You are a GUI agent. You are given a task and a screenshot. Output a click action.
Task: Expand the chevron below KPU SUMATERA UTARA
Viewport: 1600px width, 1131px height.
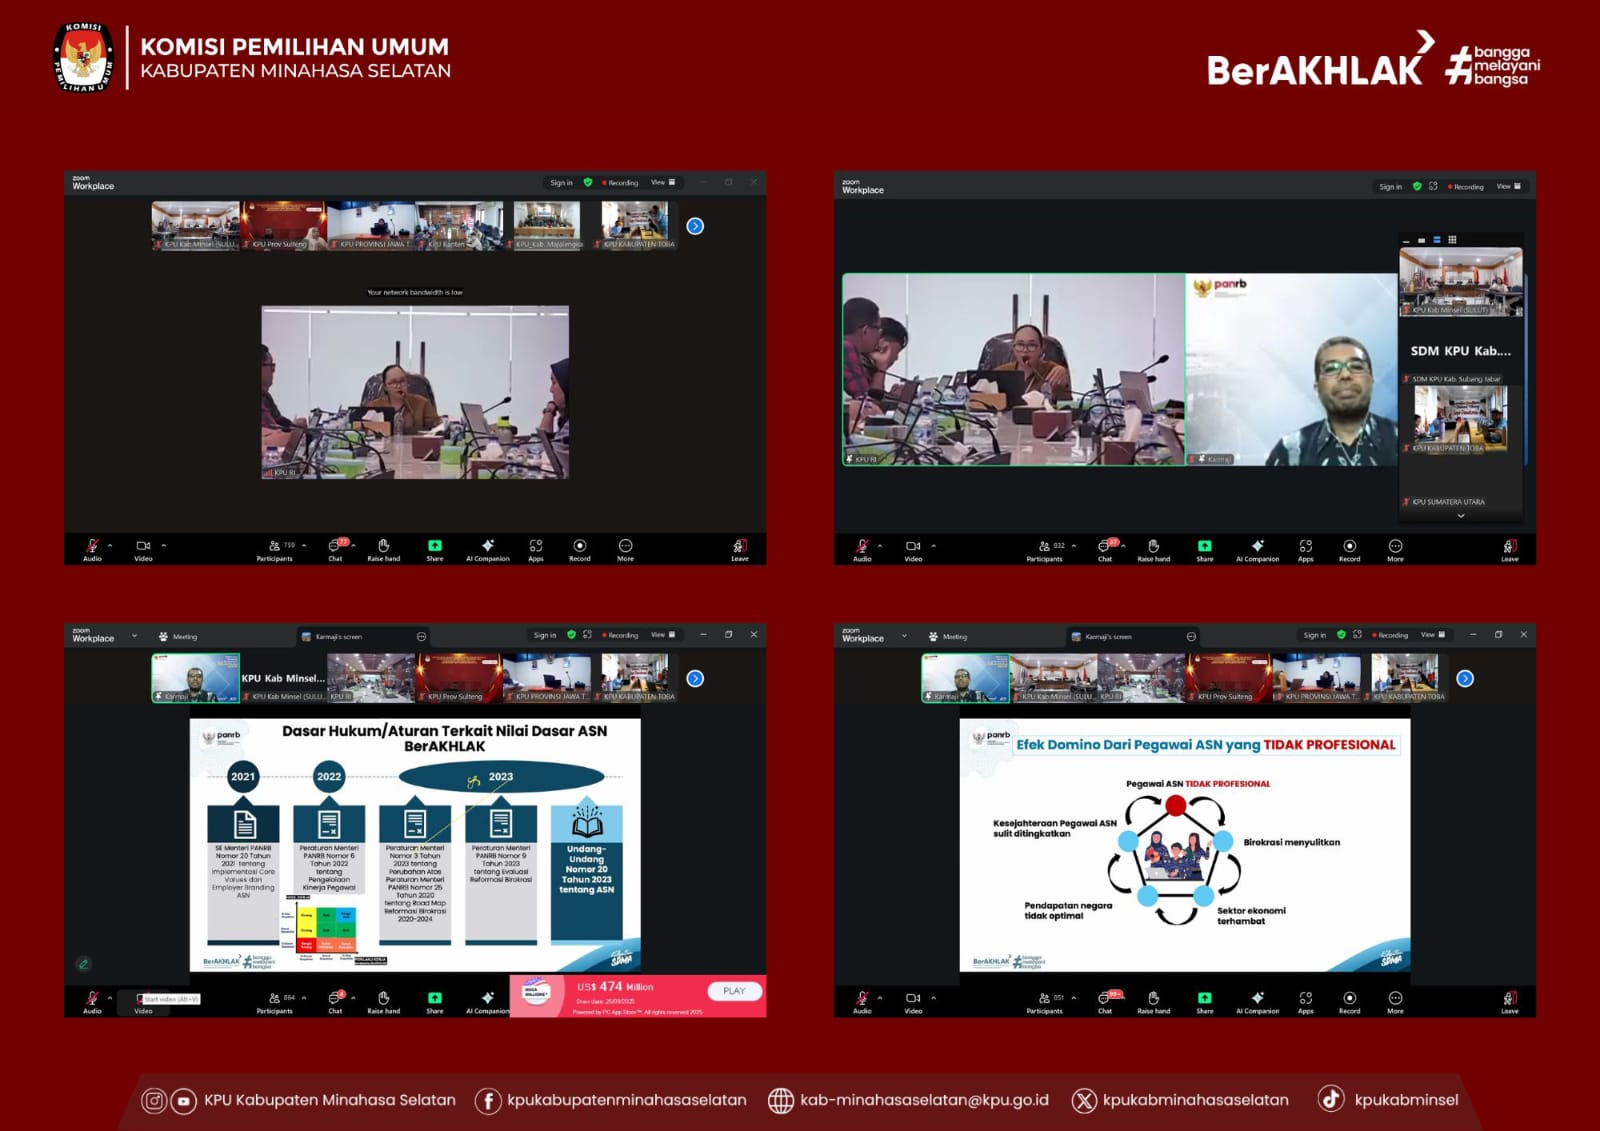click(1461, 516)
